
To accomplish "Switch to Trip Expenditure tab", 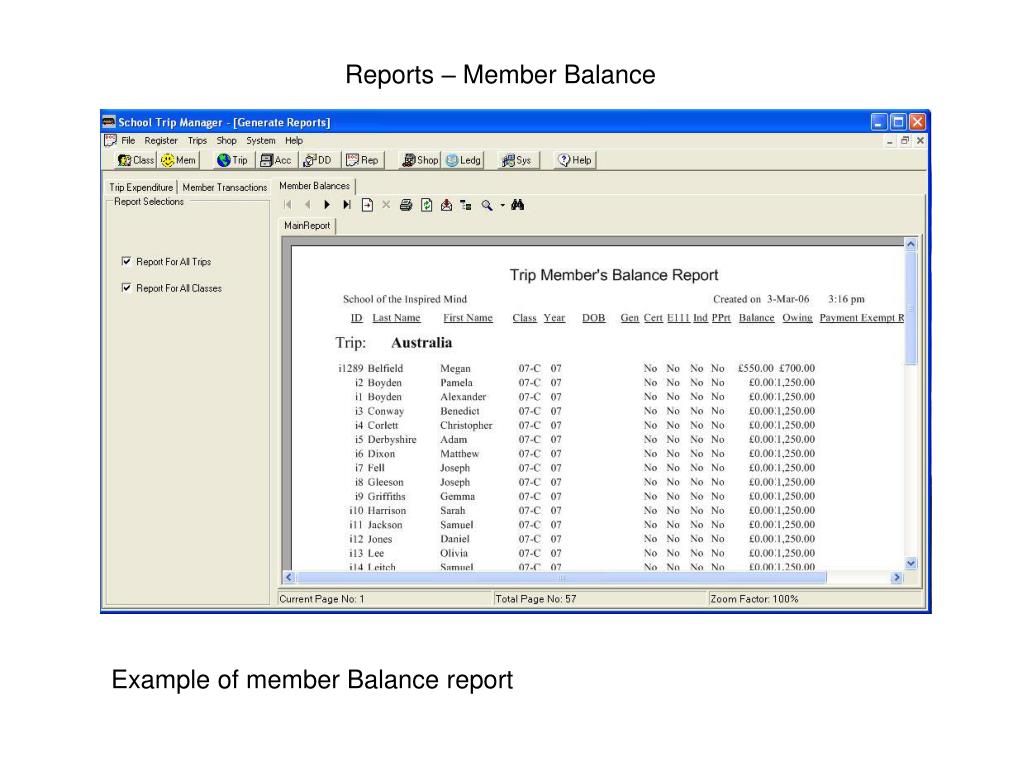I will pos(141,187).
